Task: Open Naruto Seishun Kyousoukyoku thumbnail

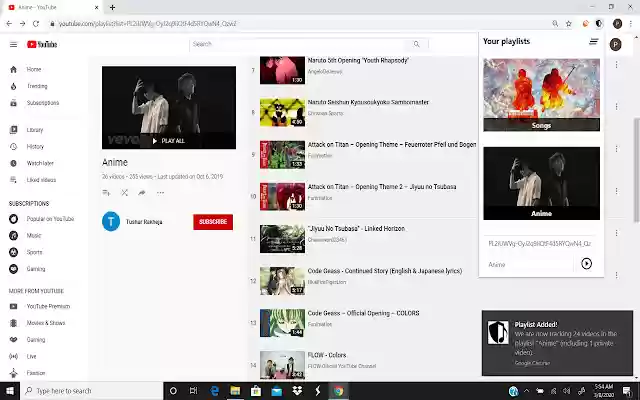Action: coord(282,112)
